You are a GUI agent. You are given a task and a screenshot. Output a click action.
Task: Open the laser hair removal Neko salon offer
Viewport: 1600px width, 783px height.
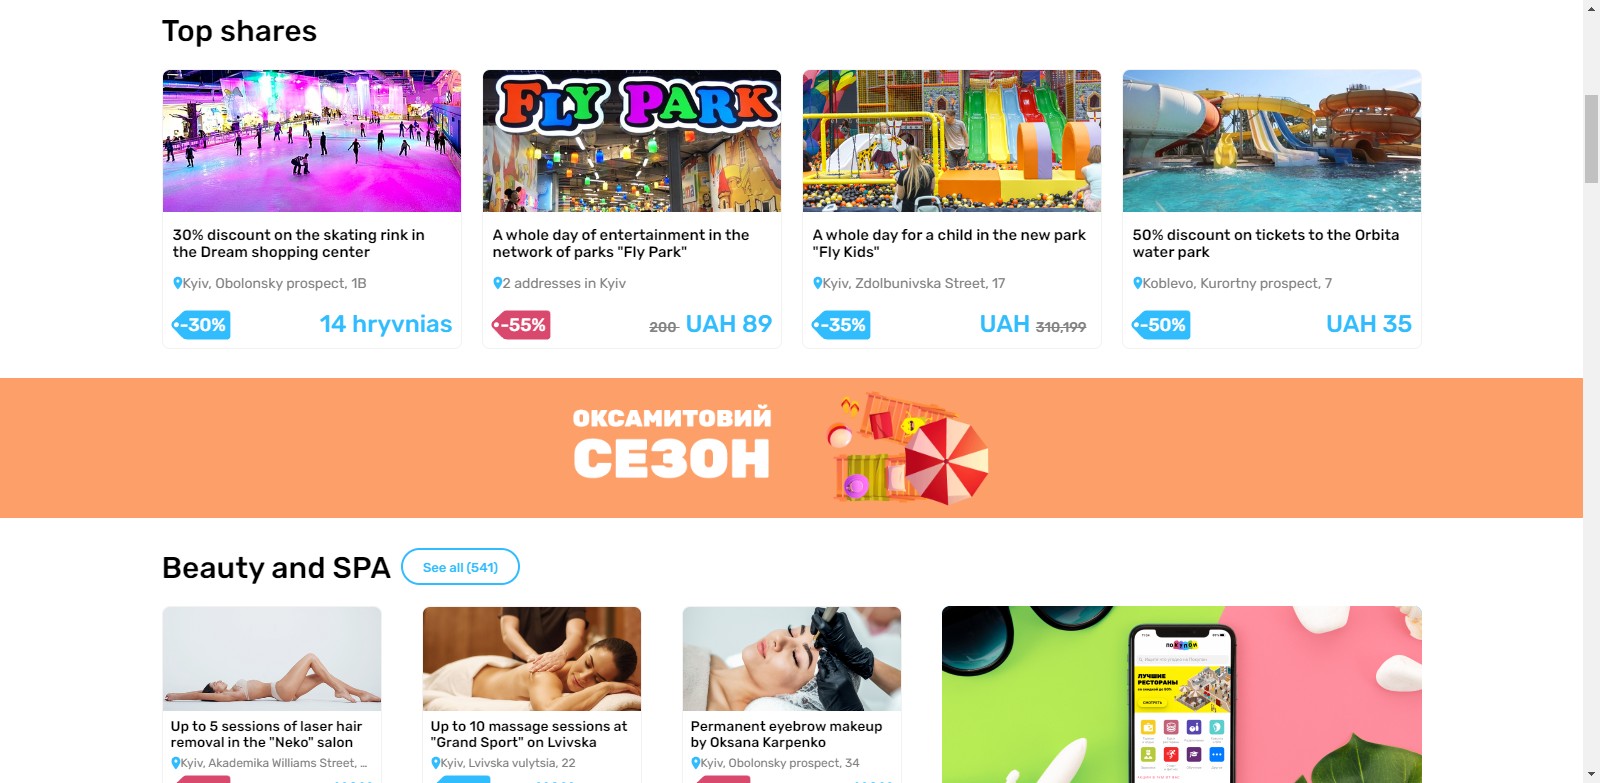(266, 734)
